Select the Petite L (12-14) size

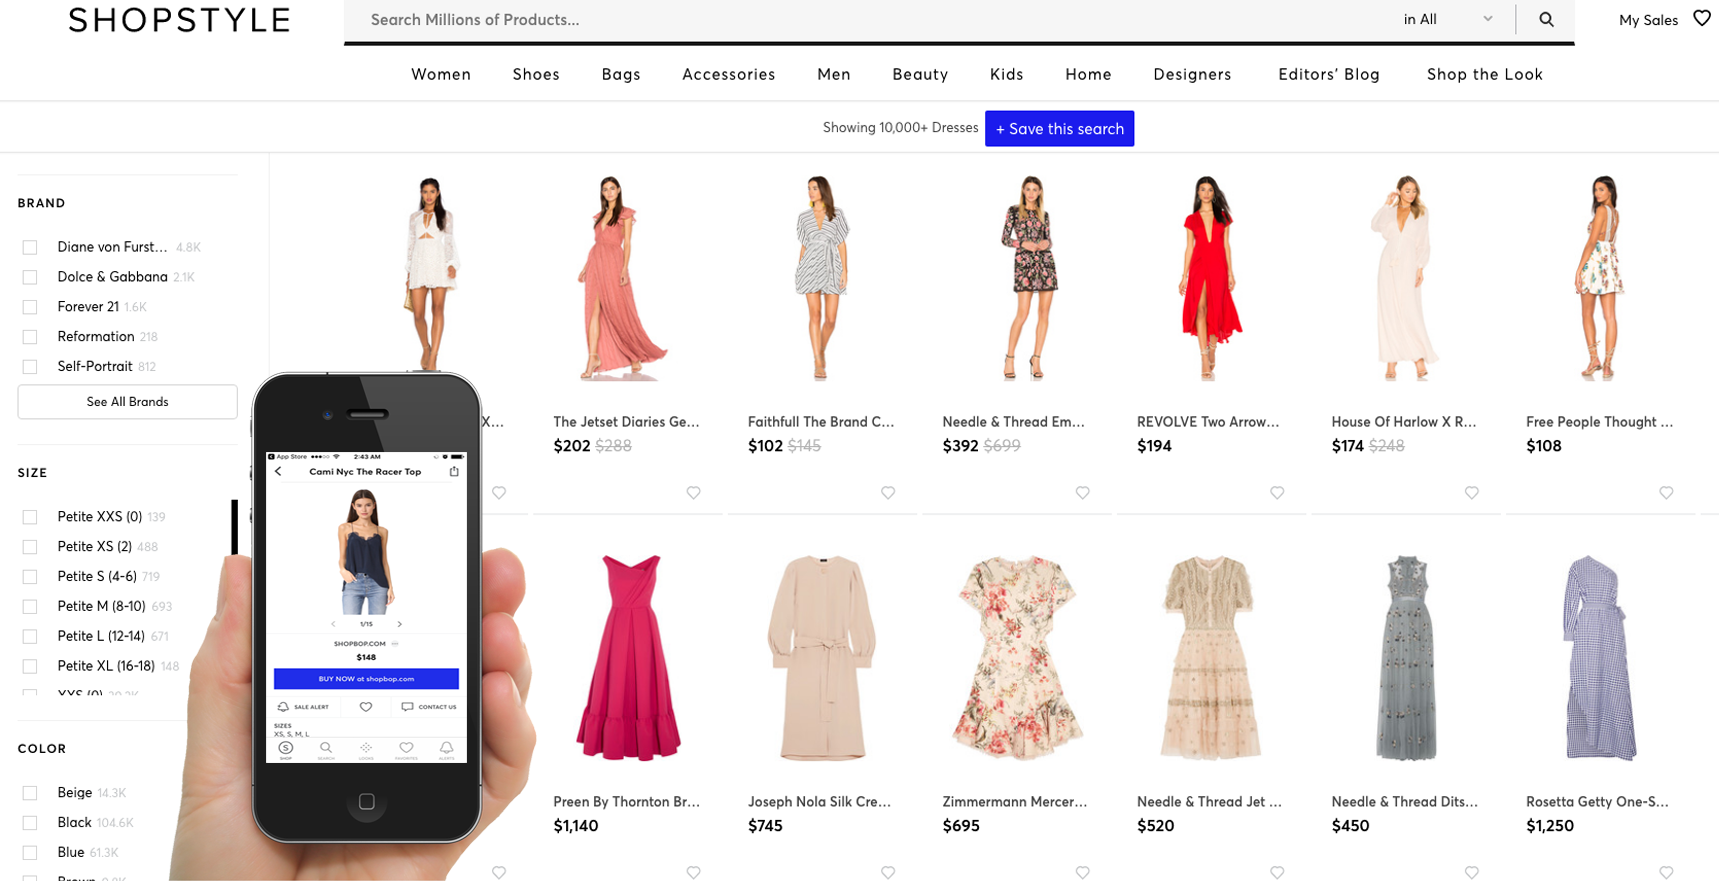tap(30, 637)
